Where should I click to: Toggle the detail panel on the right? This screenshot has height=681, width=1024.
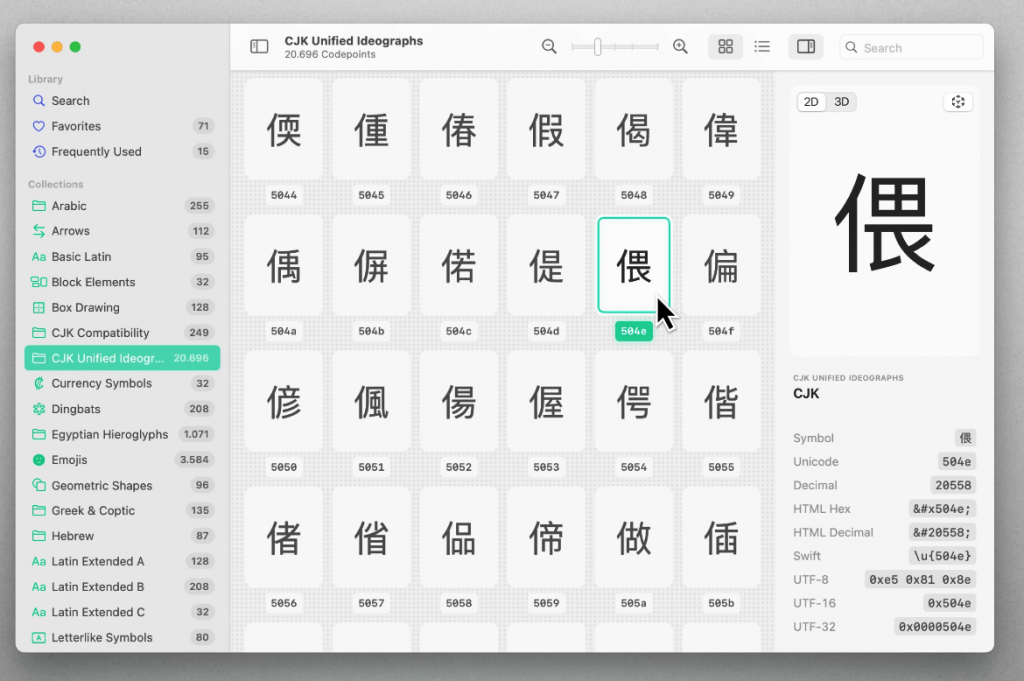pos(806,46)
